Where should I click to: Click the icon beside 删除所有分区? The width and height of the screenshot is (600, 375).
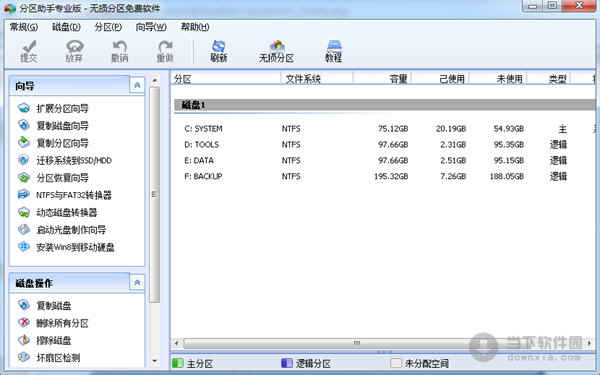(24, 323)
